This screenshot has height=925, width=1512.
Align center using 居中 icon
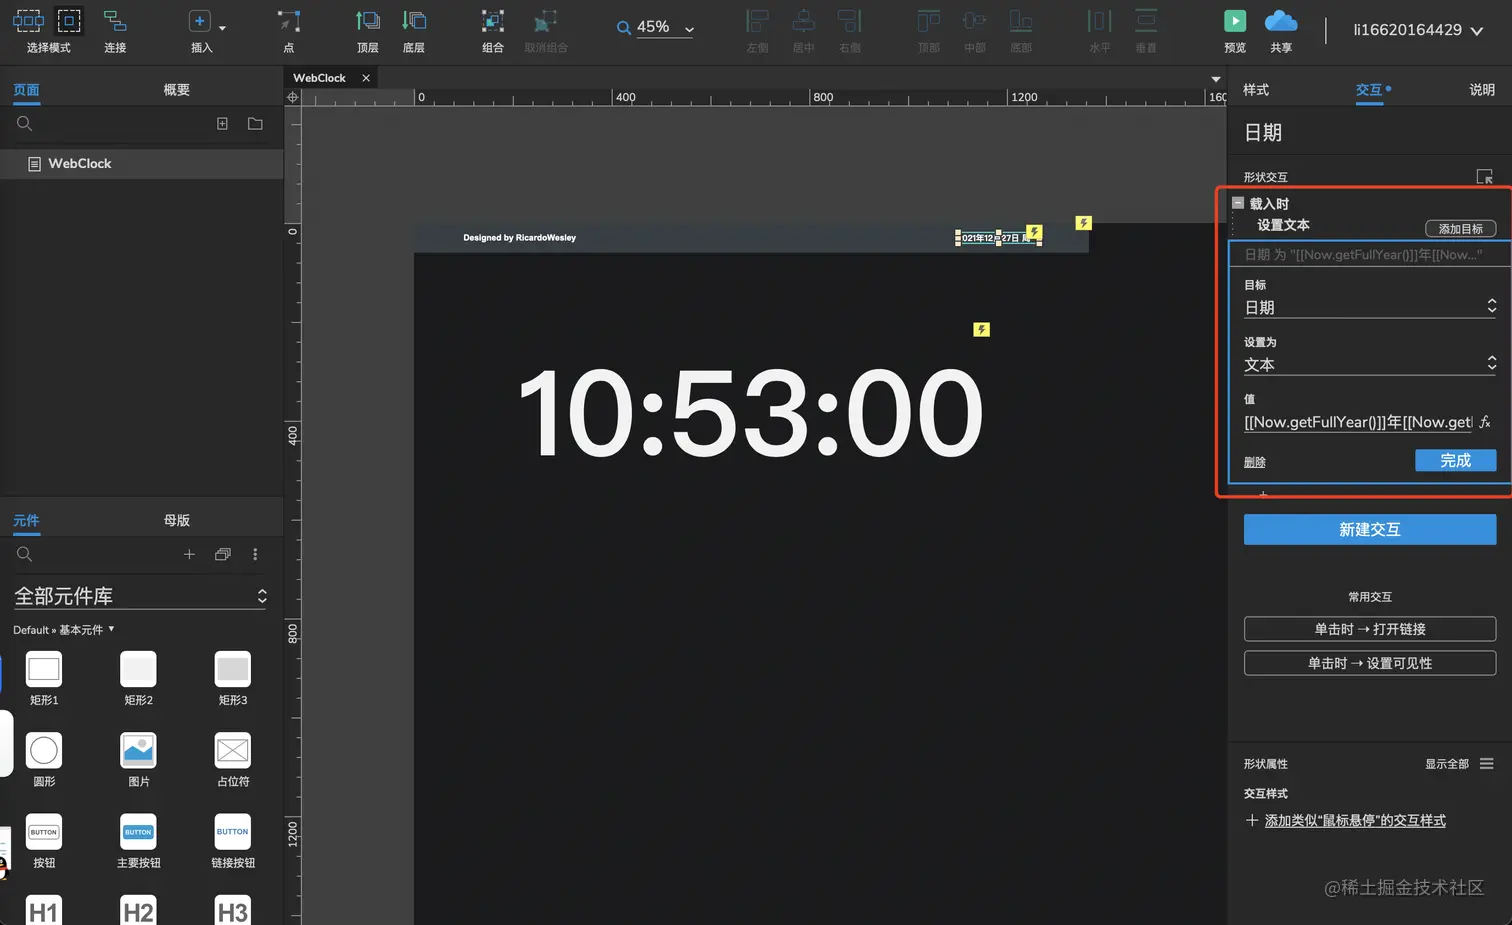[803, 21]
